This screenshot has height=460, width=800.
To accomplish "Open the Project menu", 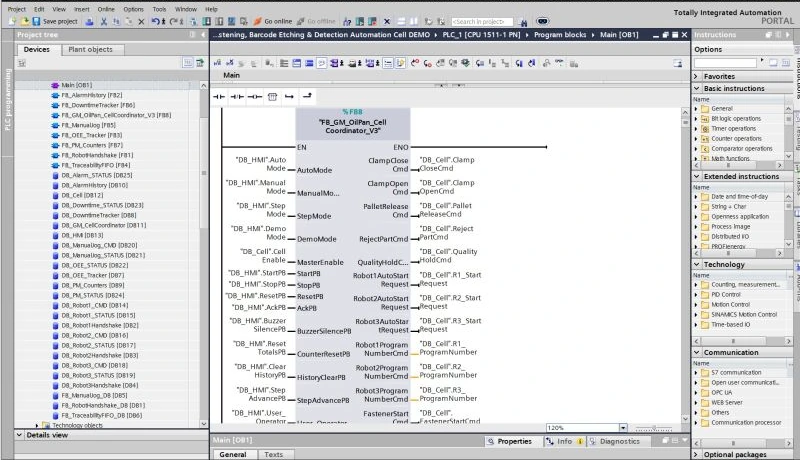I will coord(16,9).
